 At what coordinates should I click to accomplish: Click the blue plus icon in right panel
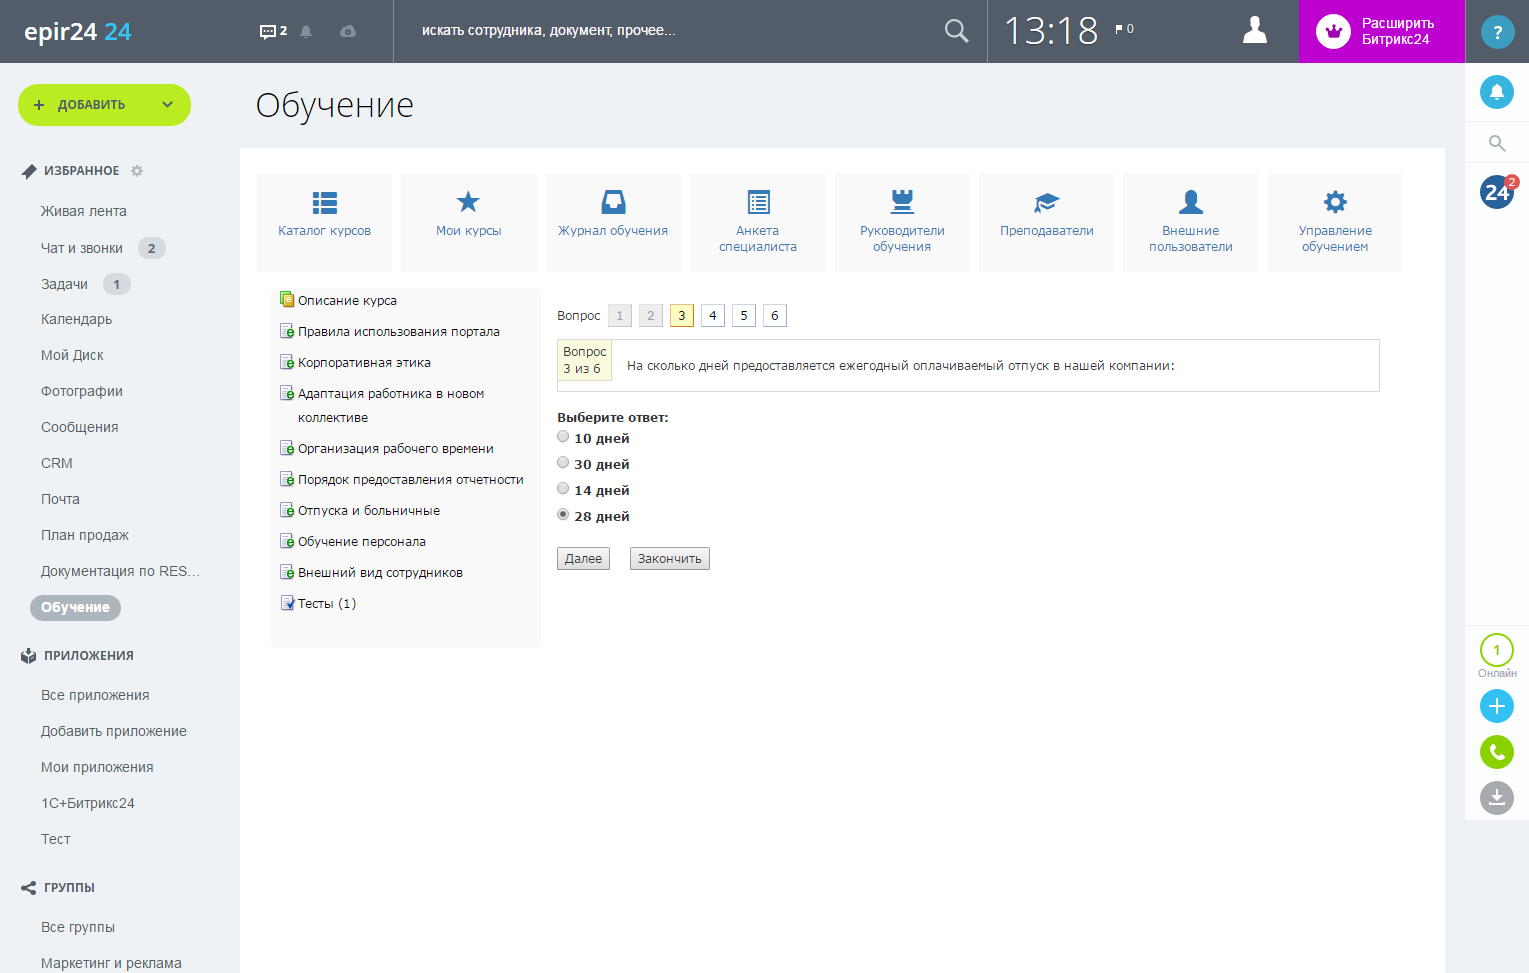1497,706
